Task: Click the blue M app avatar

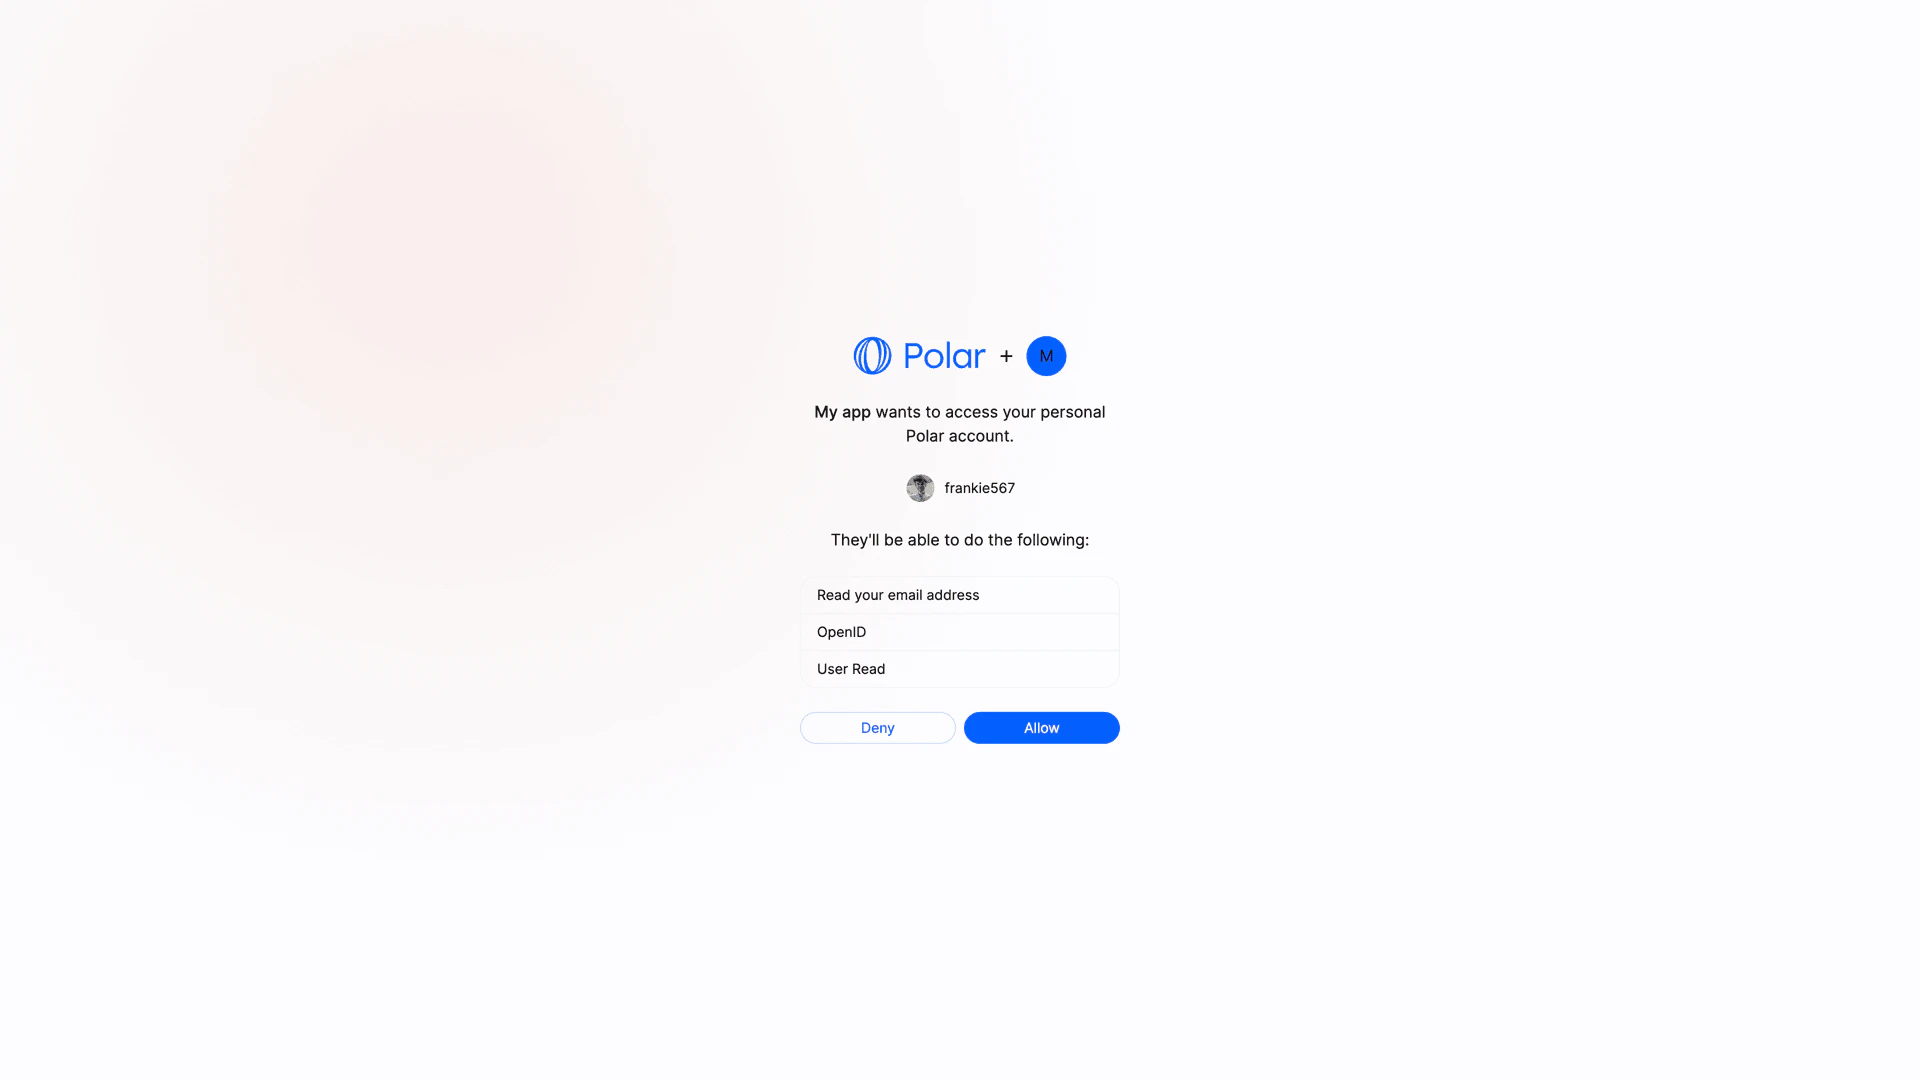Action: coord(1046,356)
